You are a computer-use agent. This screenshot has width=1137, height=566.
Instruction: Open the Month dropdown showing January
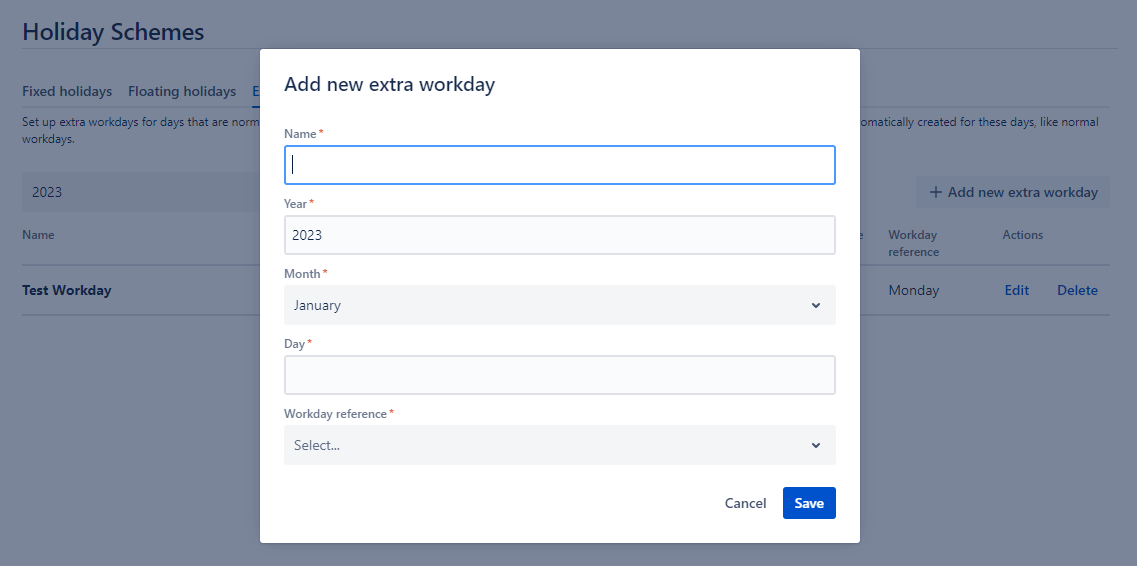click(559, 305)
